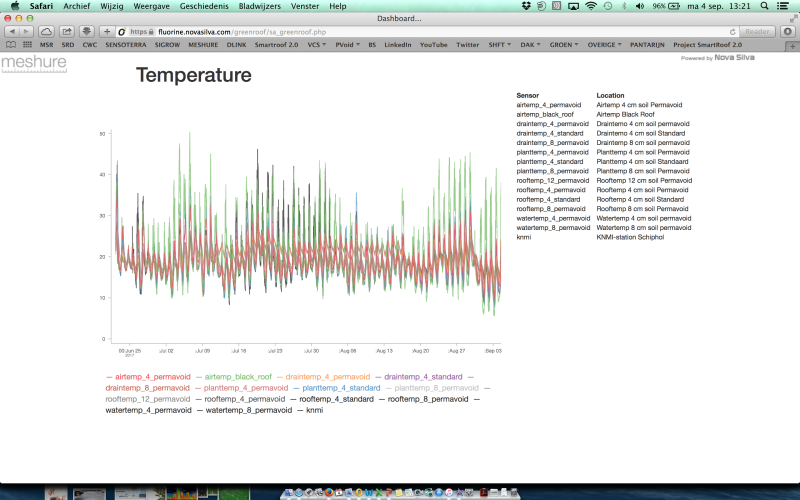The height and width of the screenshot is (500, 800).
Task: Open AirPlay display menu icon
Action: [573, 6]
